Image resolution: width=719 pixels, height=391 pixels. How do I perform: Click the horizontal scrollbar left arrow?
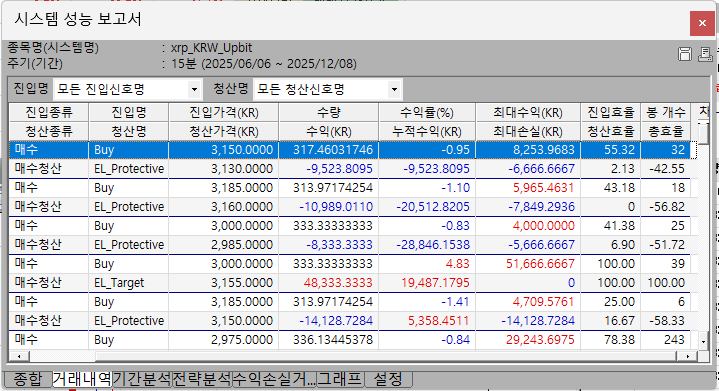(19, 356)
